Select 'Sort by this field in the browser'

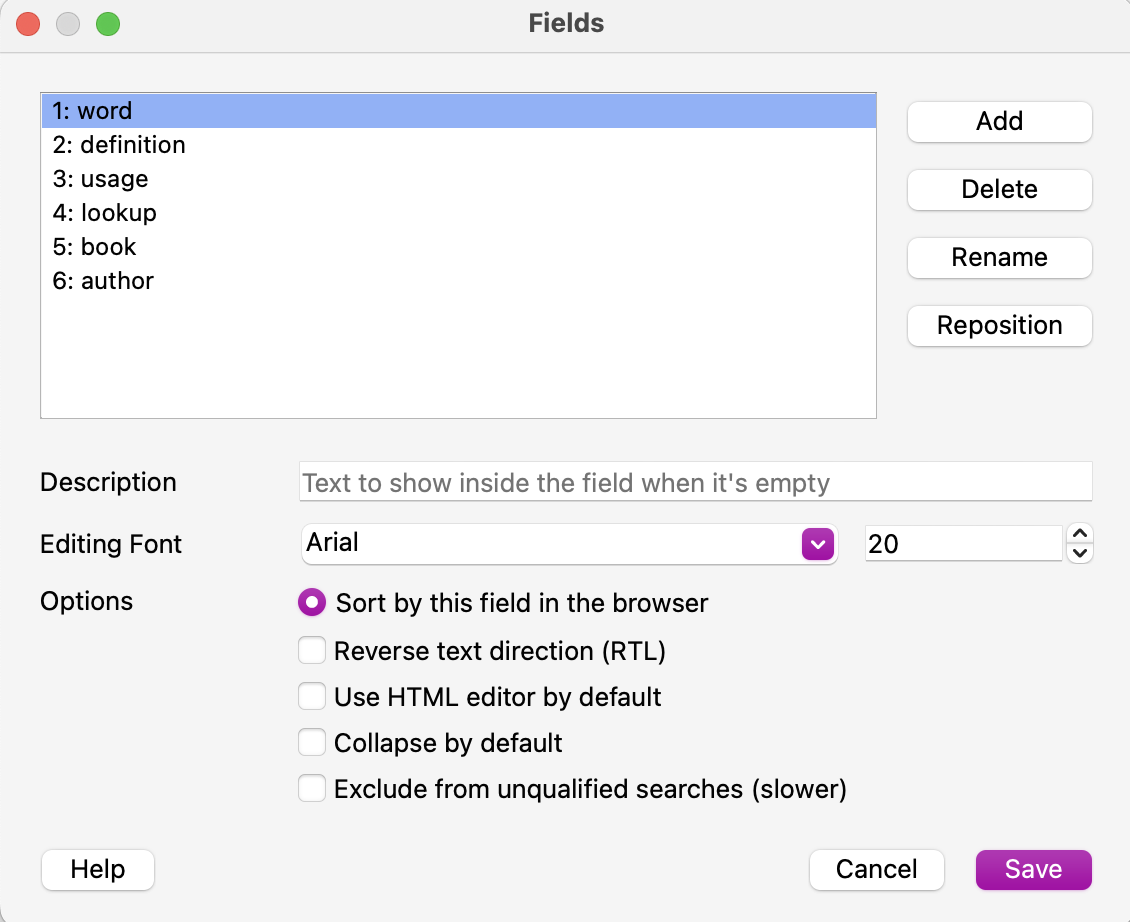[312, 603]
